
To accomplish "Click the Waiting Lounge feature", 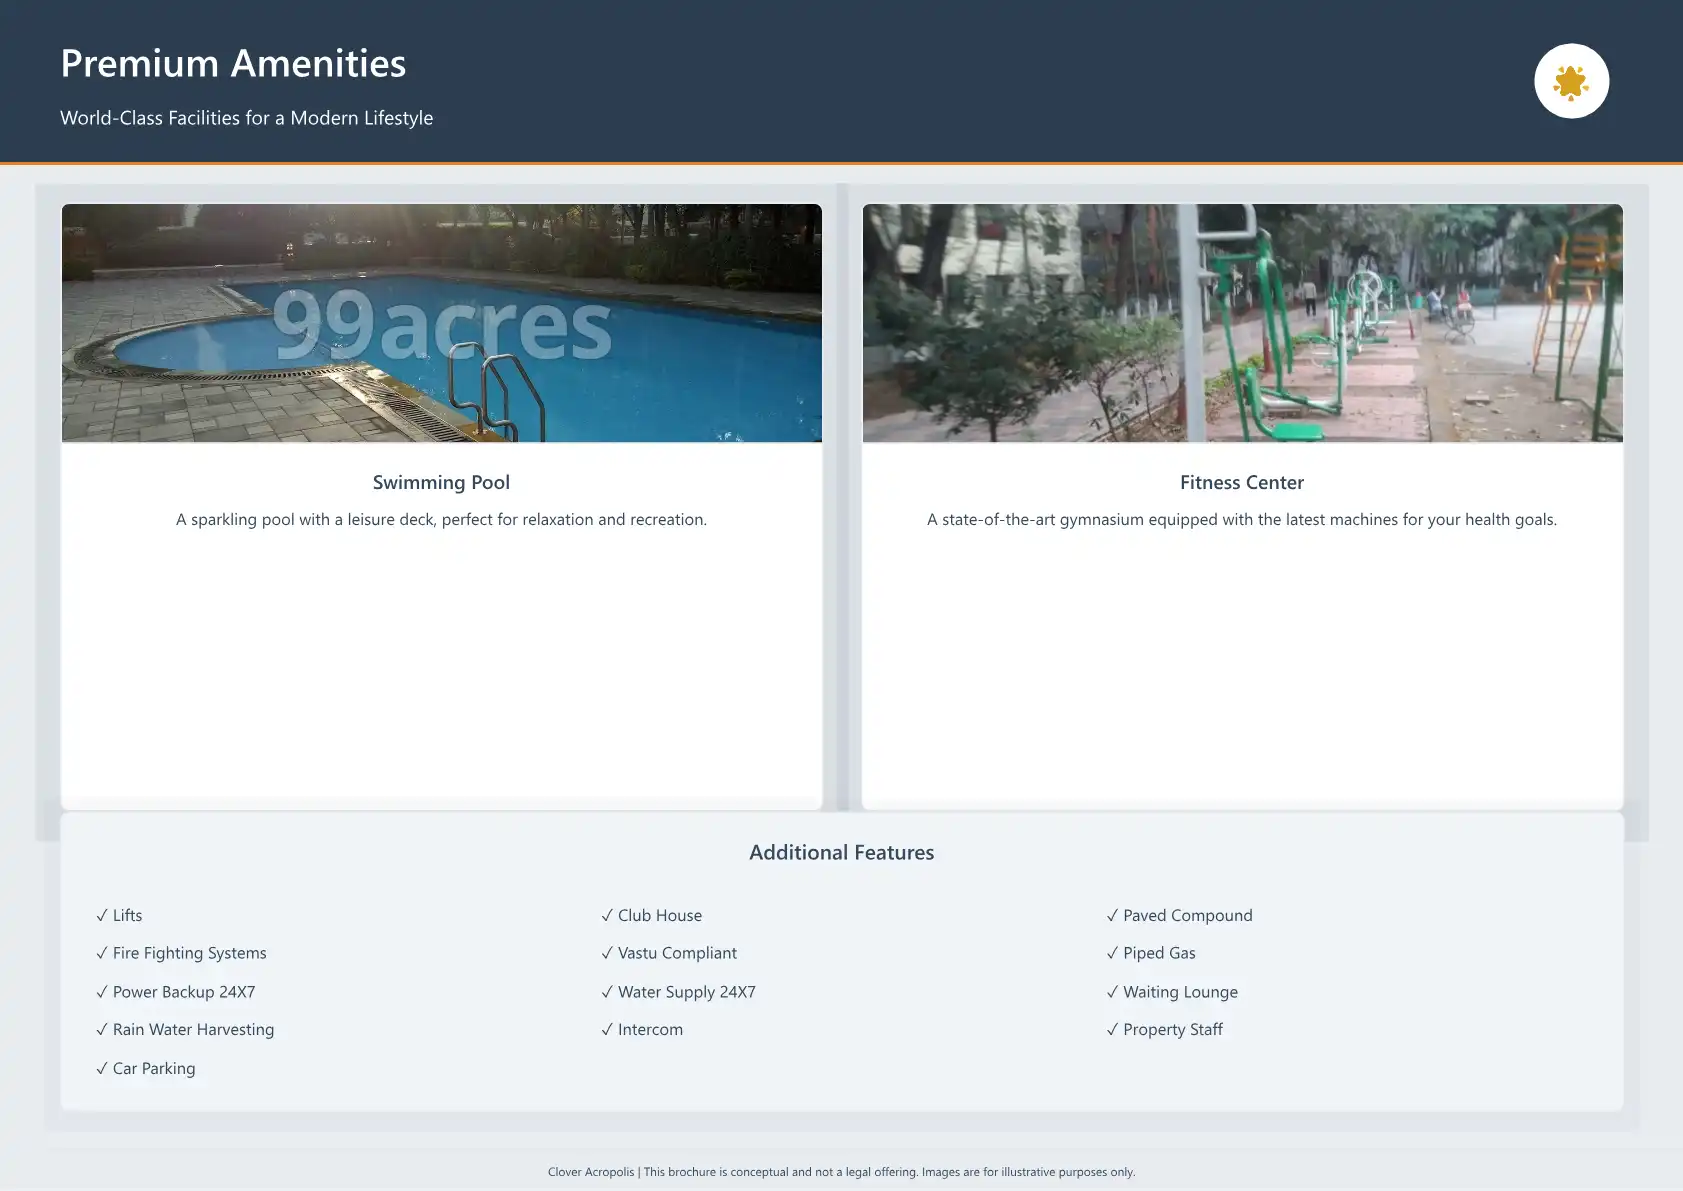I will pos(1173,992).
